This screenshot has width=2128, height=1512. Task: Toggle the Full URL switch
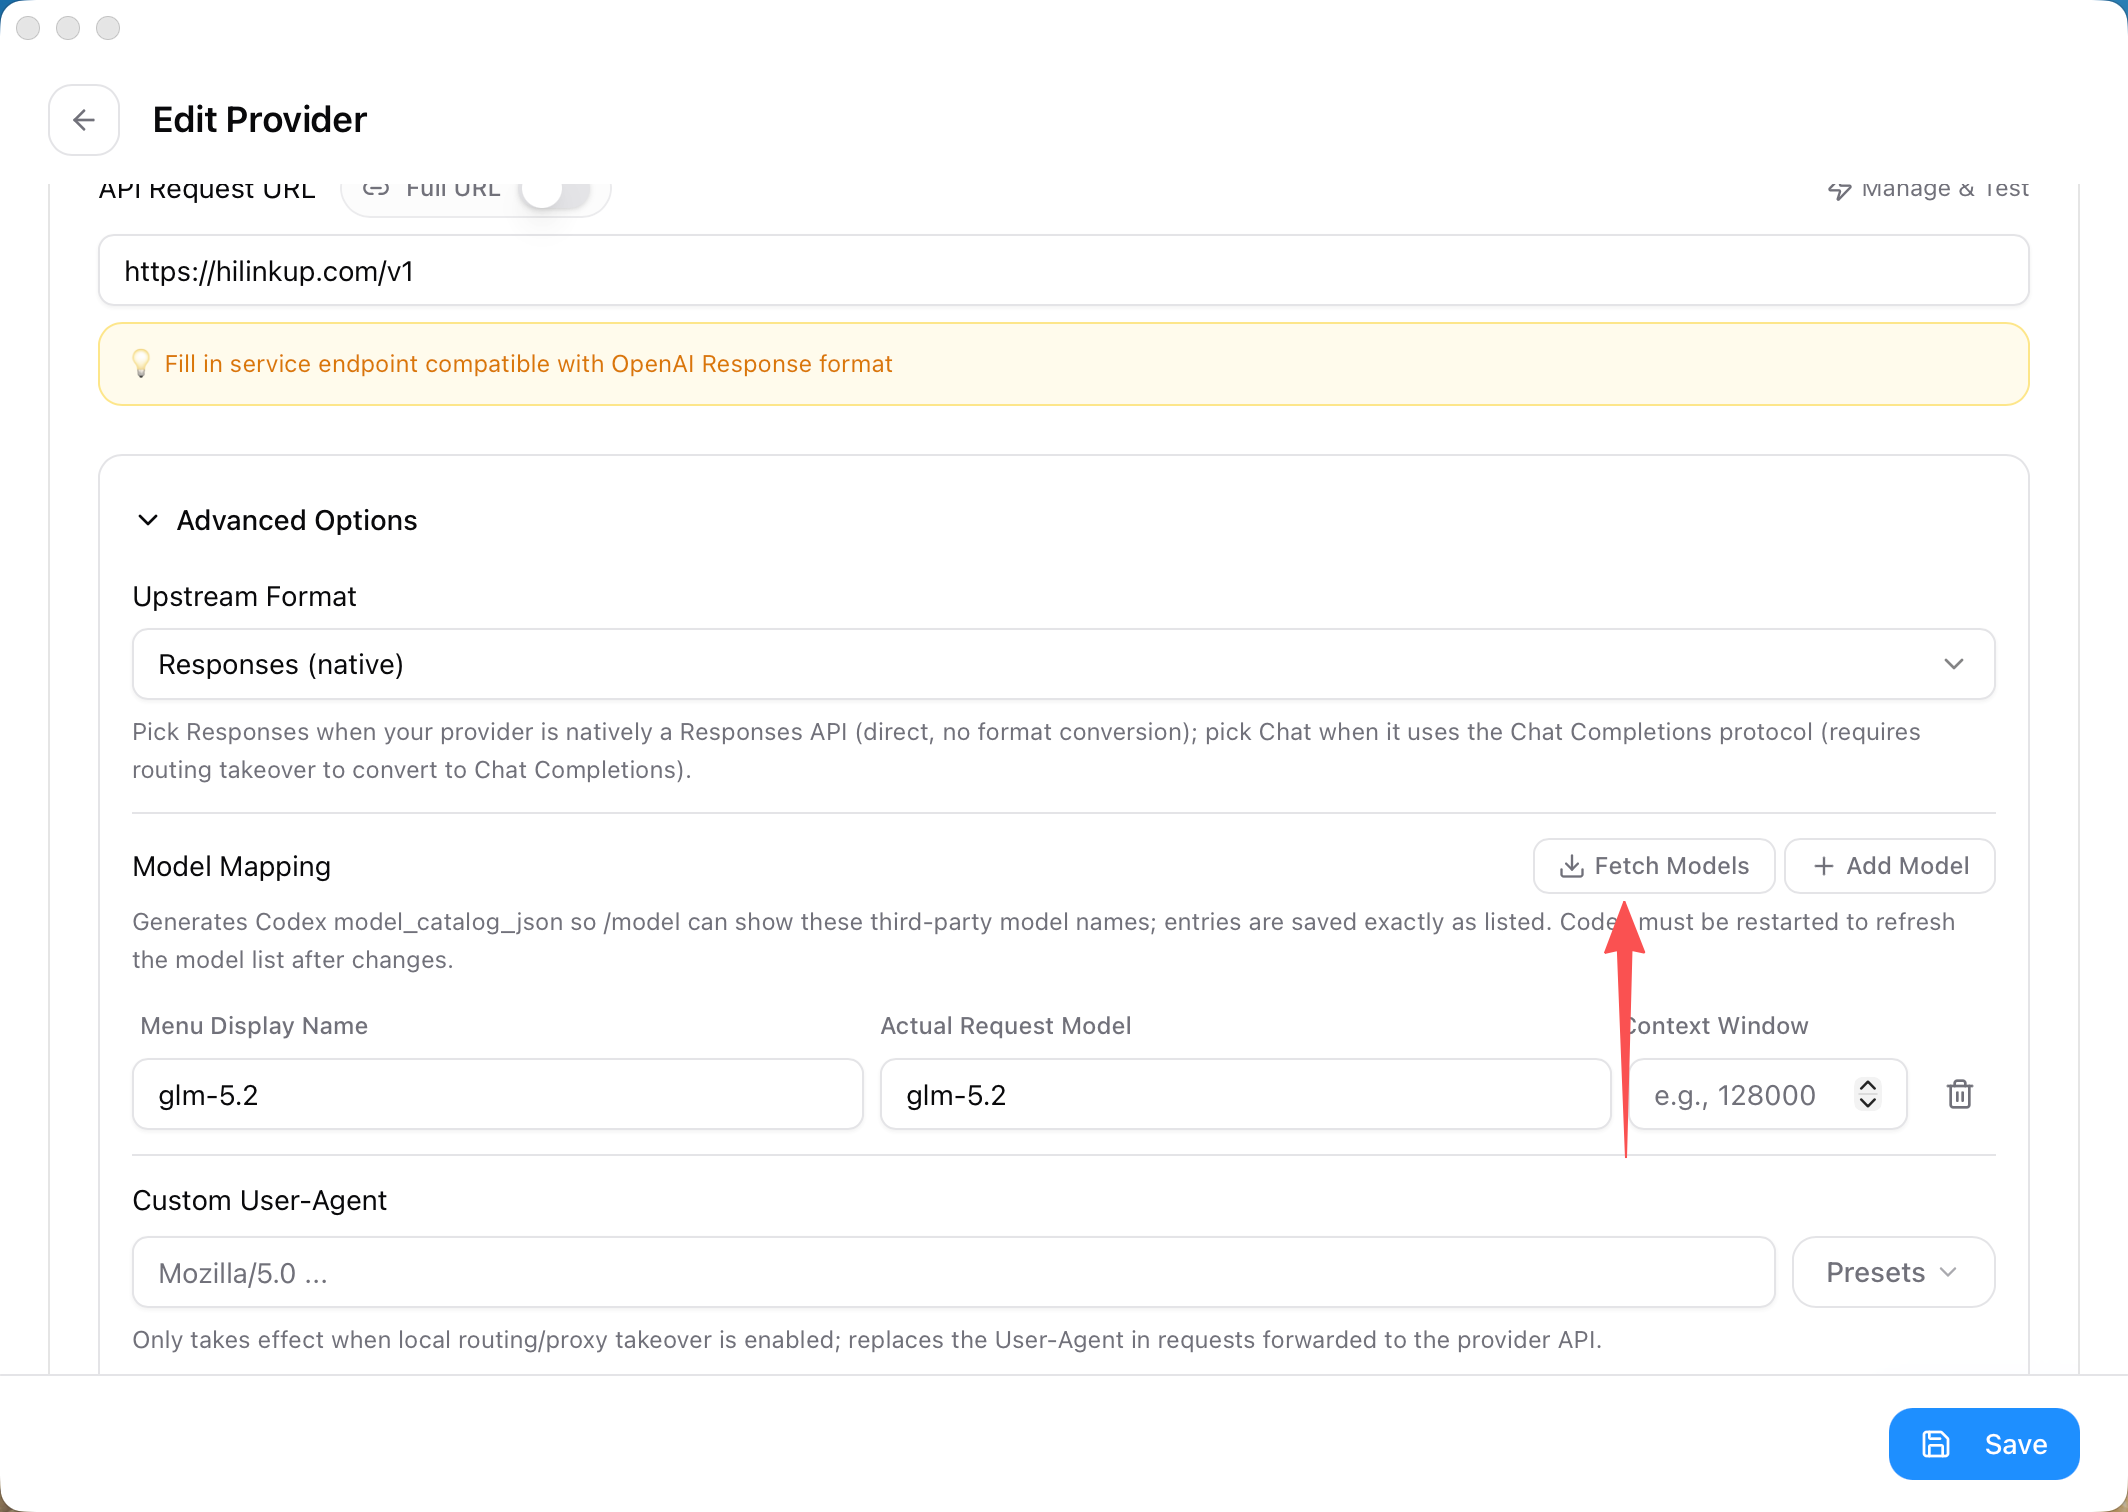pos(555,190)
